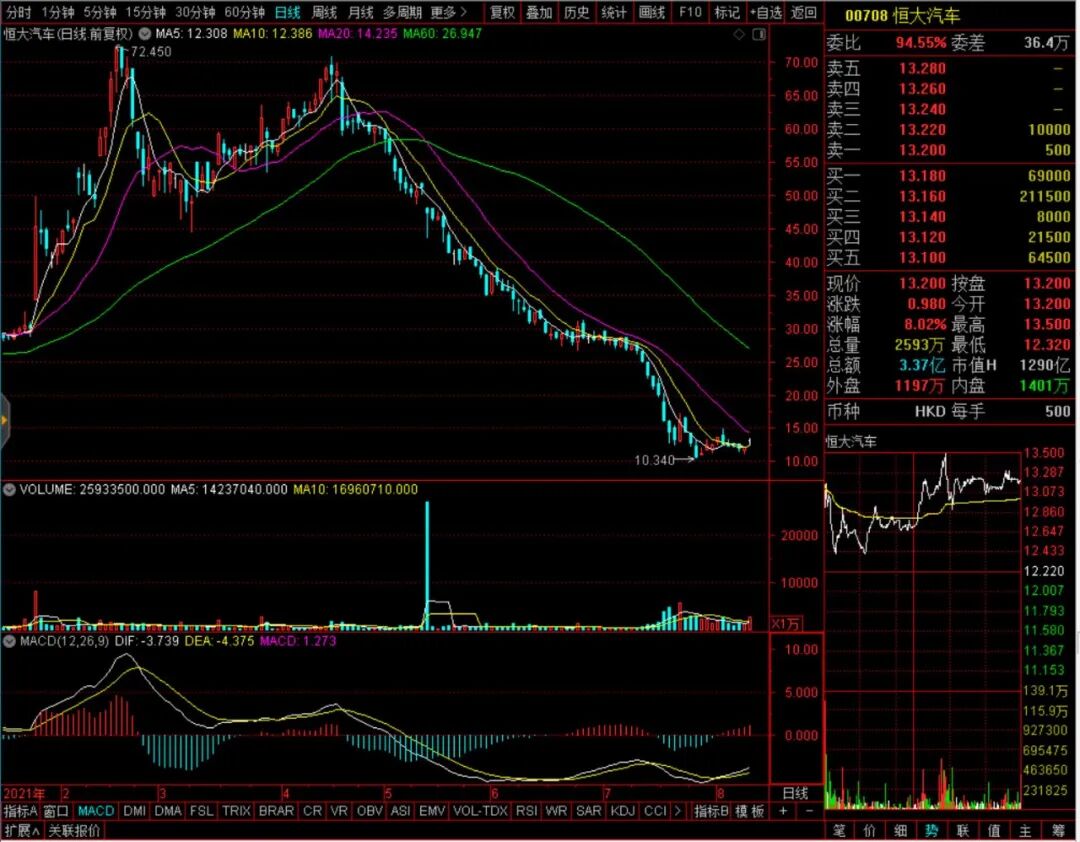Open the main chart indicator settings arrow icon
Viewport: 1080px width, 842px height.
[x=144, y=33]
